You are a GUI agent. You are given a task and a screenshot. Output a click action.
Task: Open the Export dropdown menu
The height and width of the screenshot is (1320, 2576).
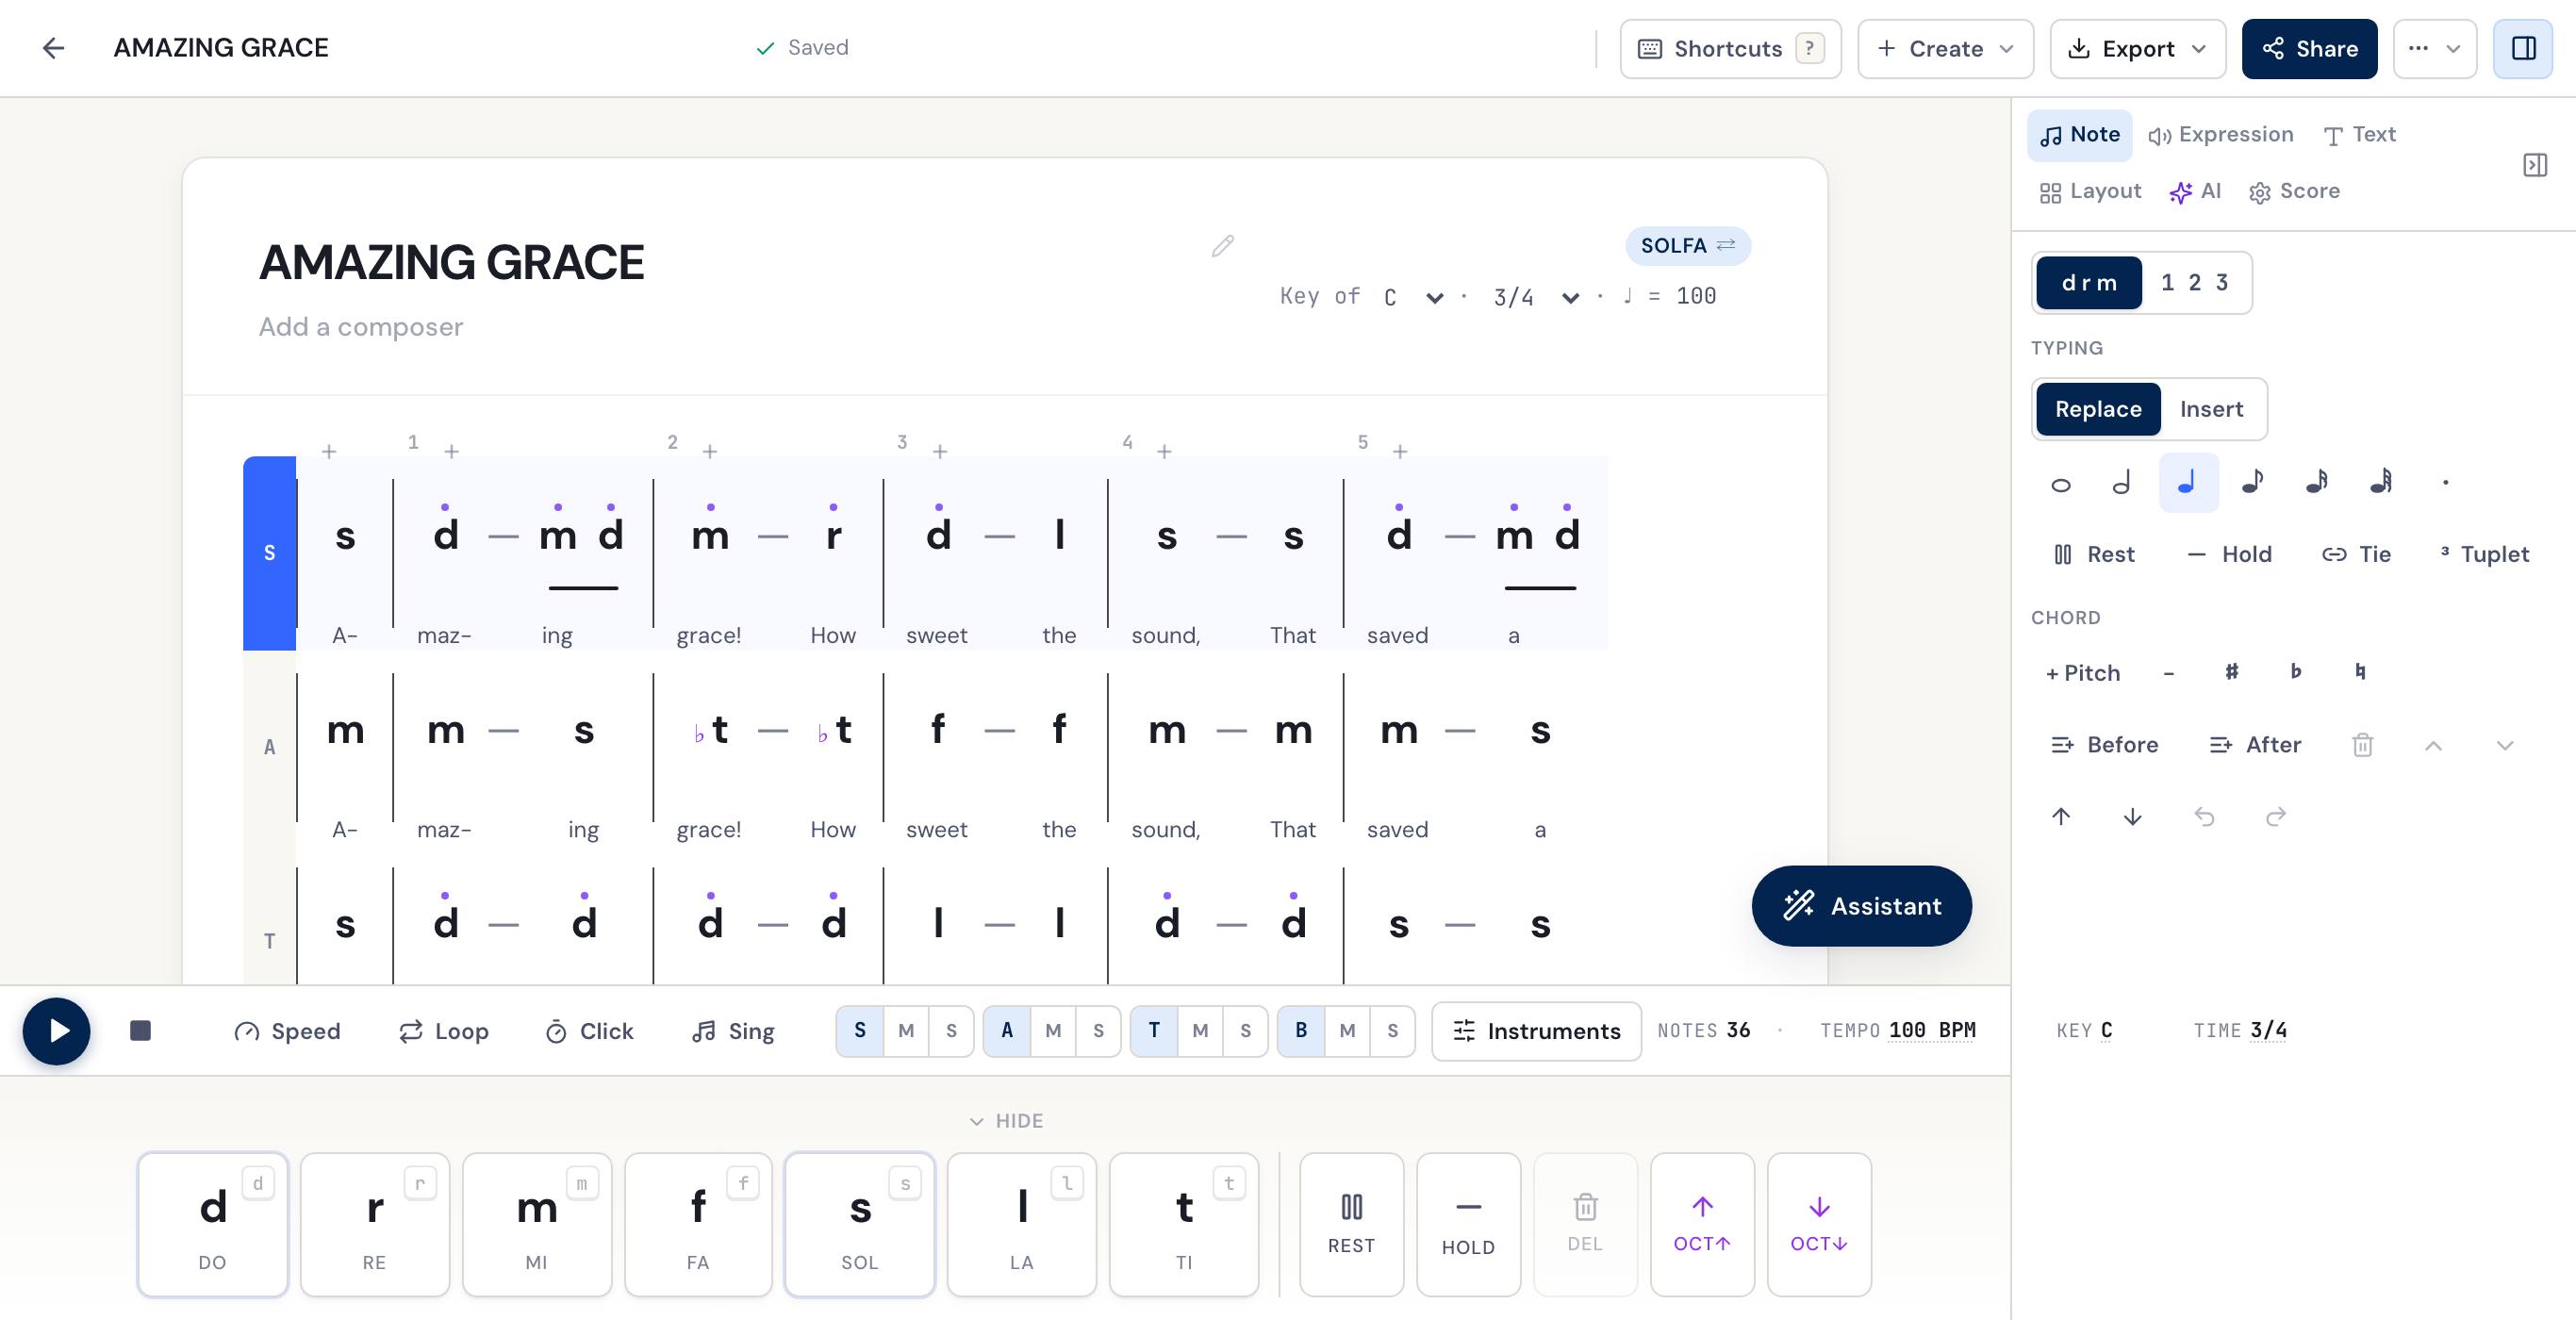pos(2137,48)
